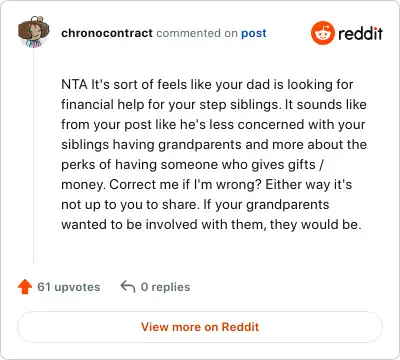The width and height of the screenshot is (400, 360).
Task: Open chronocontract's avatar image
Action: coord(33,32)
